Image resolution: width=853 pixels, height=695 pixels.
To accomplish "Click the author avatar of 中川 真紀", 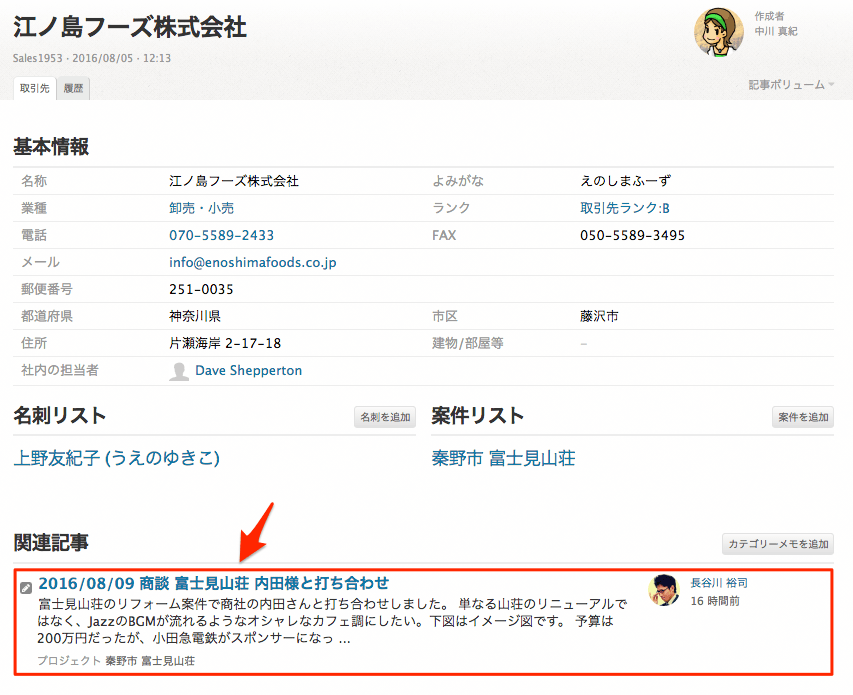I will click(x=719, y=33).
